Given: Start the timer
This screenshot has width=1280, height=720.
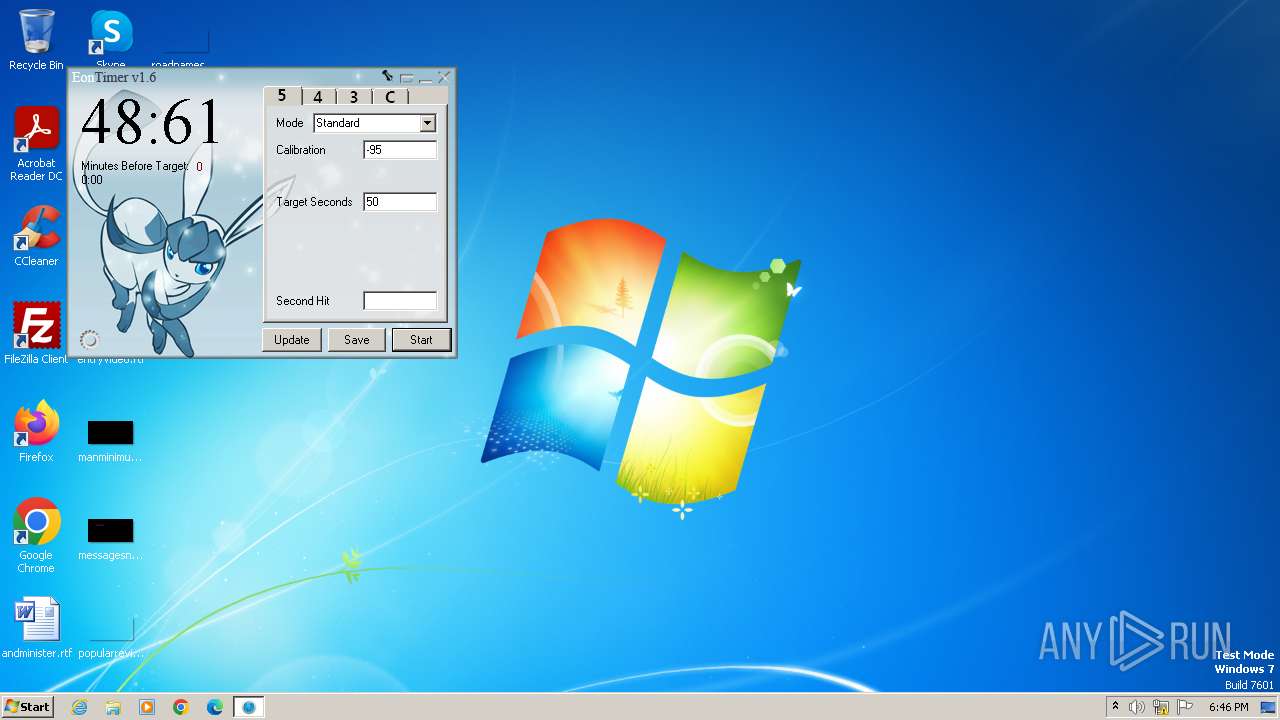Looking at the screenshot, I should click(421, 340).
